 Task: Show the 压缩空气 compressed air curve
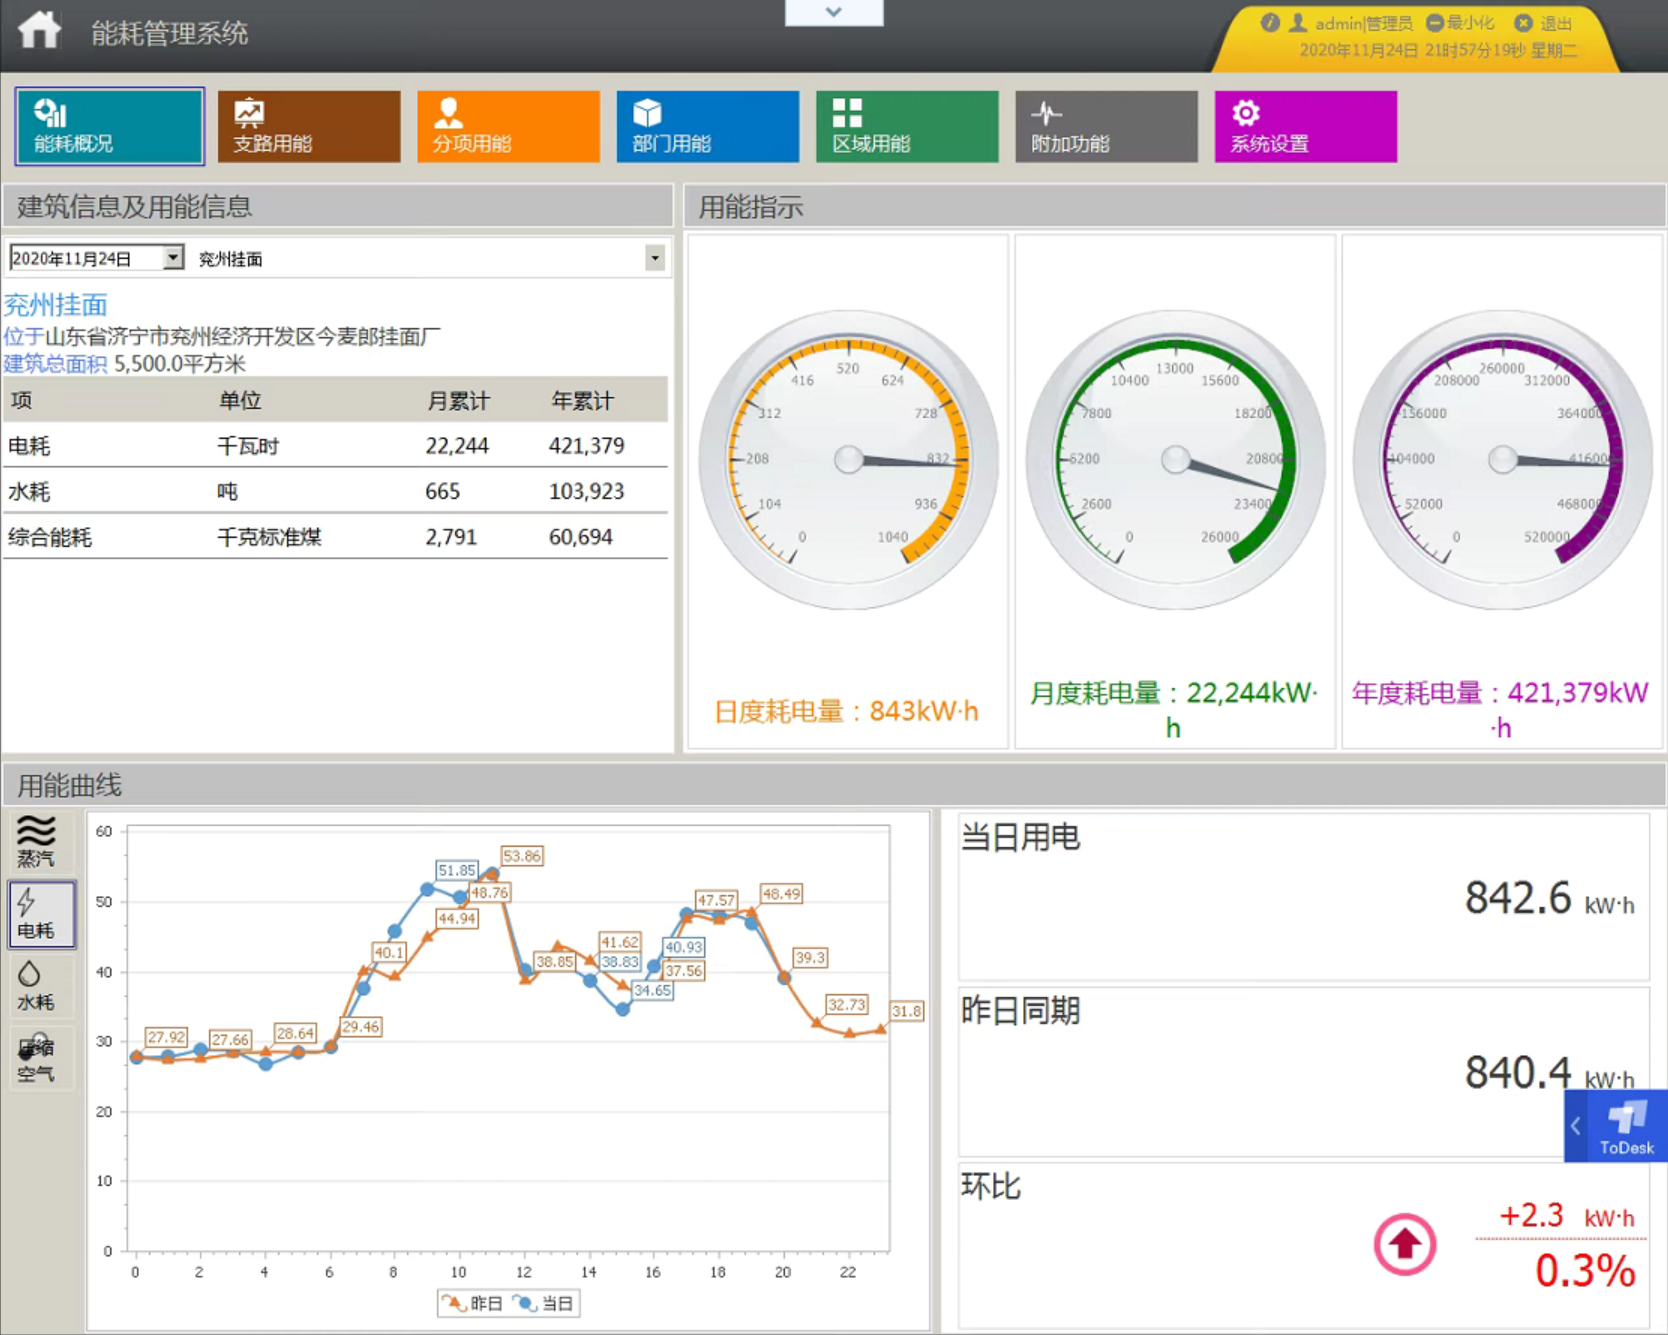click(37, 1058)
